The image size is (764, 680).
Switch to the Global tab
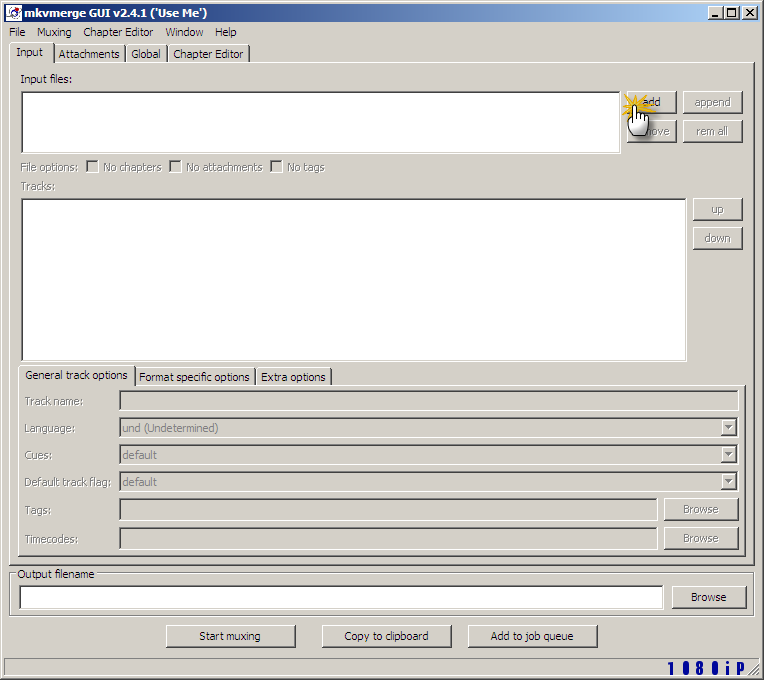(x=146, y=54)
